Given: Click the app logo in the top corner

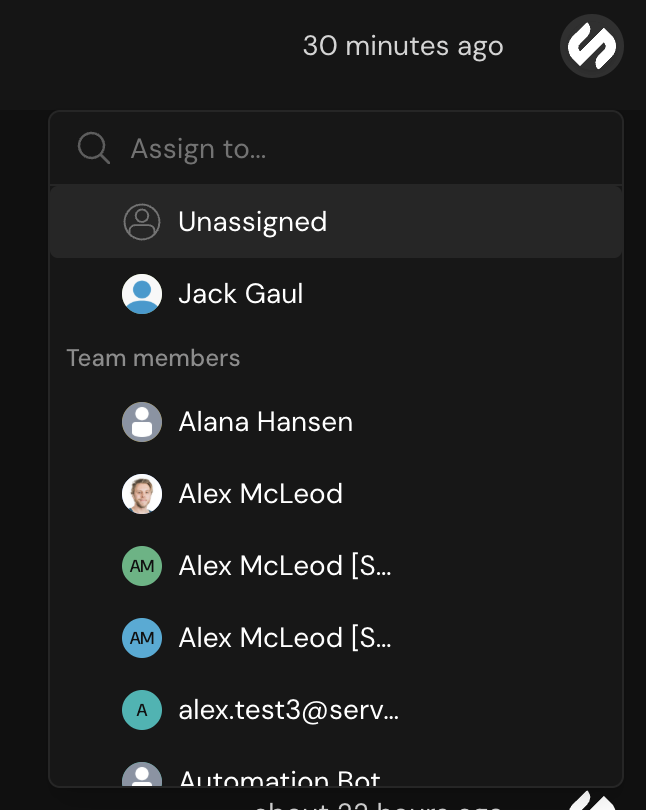Looking at the screenshot, I should click(592, 46).
